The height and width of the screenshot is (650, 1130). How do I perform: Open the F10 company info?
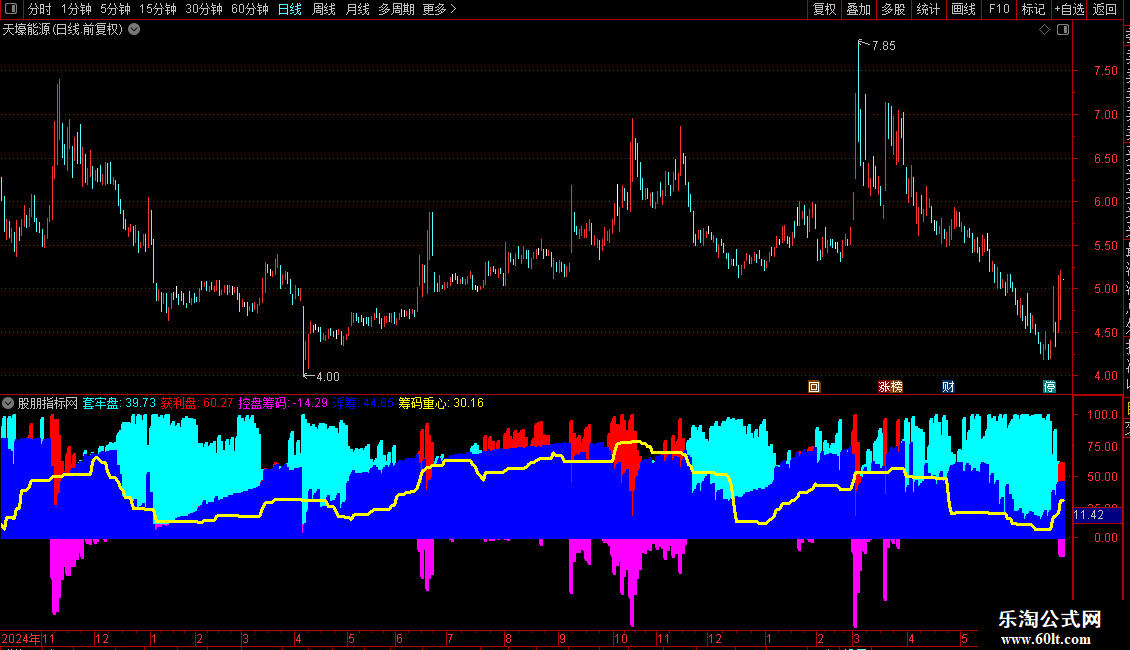(999, 9)
